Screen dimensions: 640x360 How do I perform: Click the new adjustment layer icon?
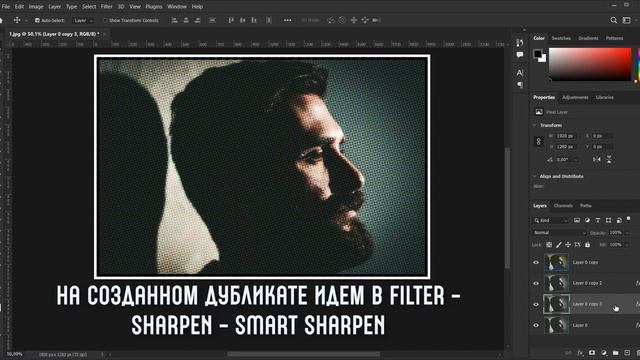pos(604,353)
